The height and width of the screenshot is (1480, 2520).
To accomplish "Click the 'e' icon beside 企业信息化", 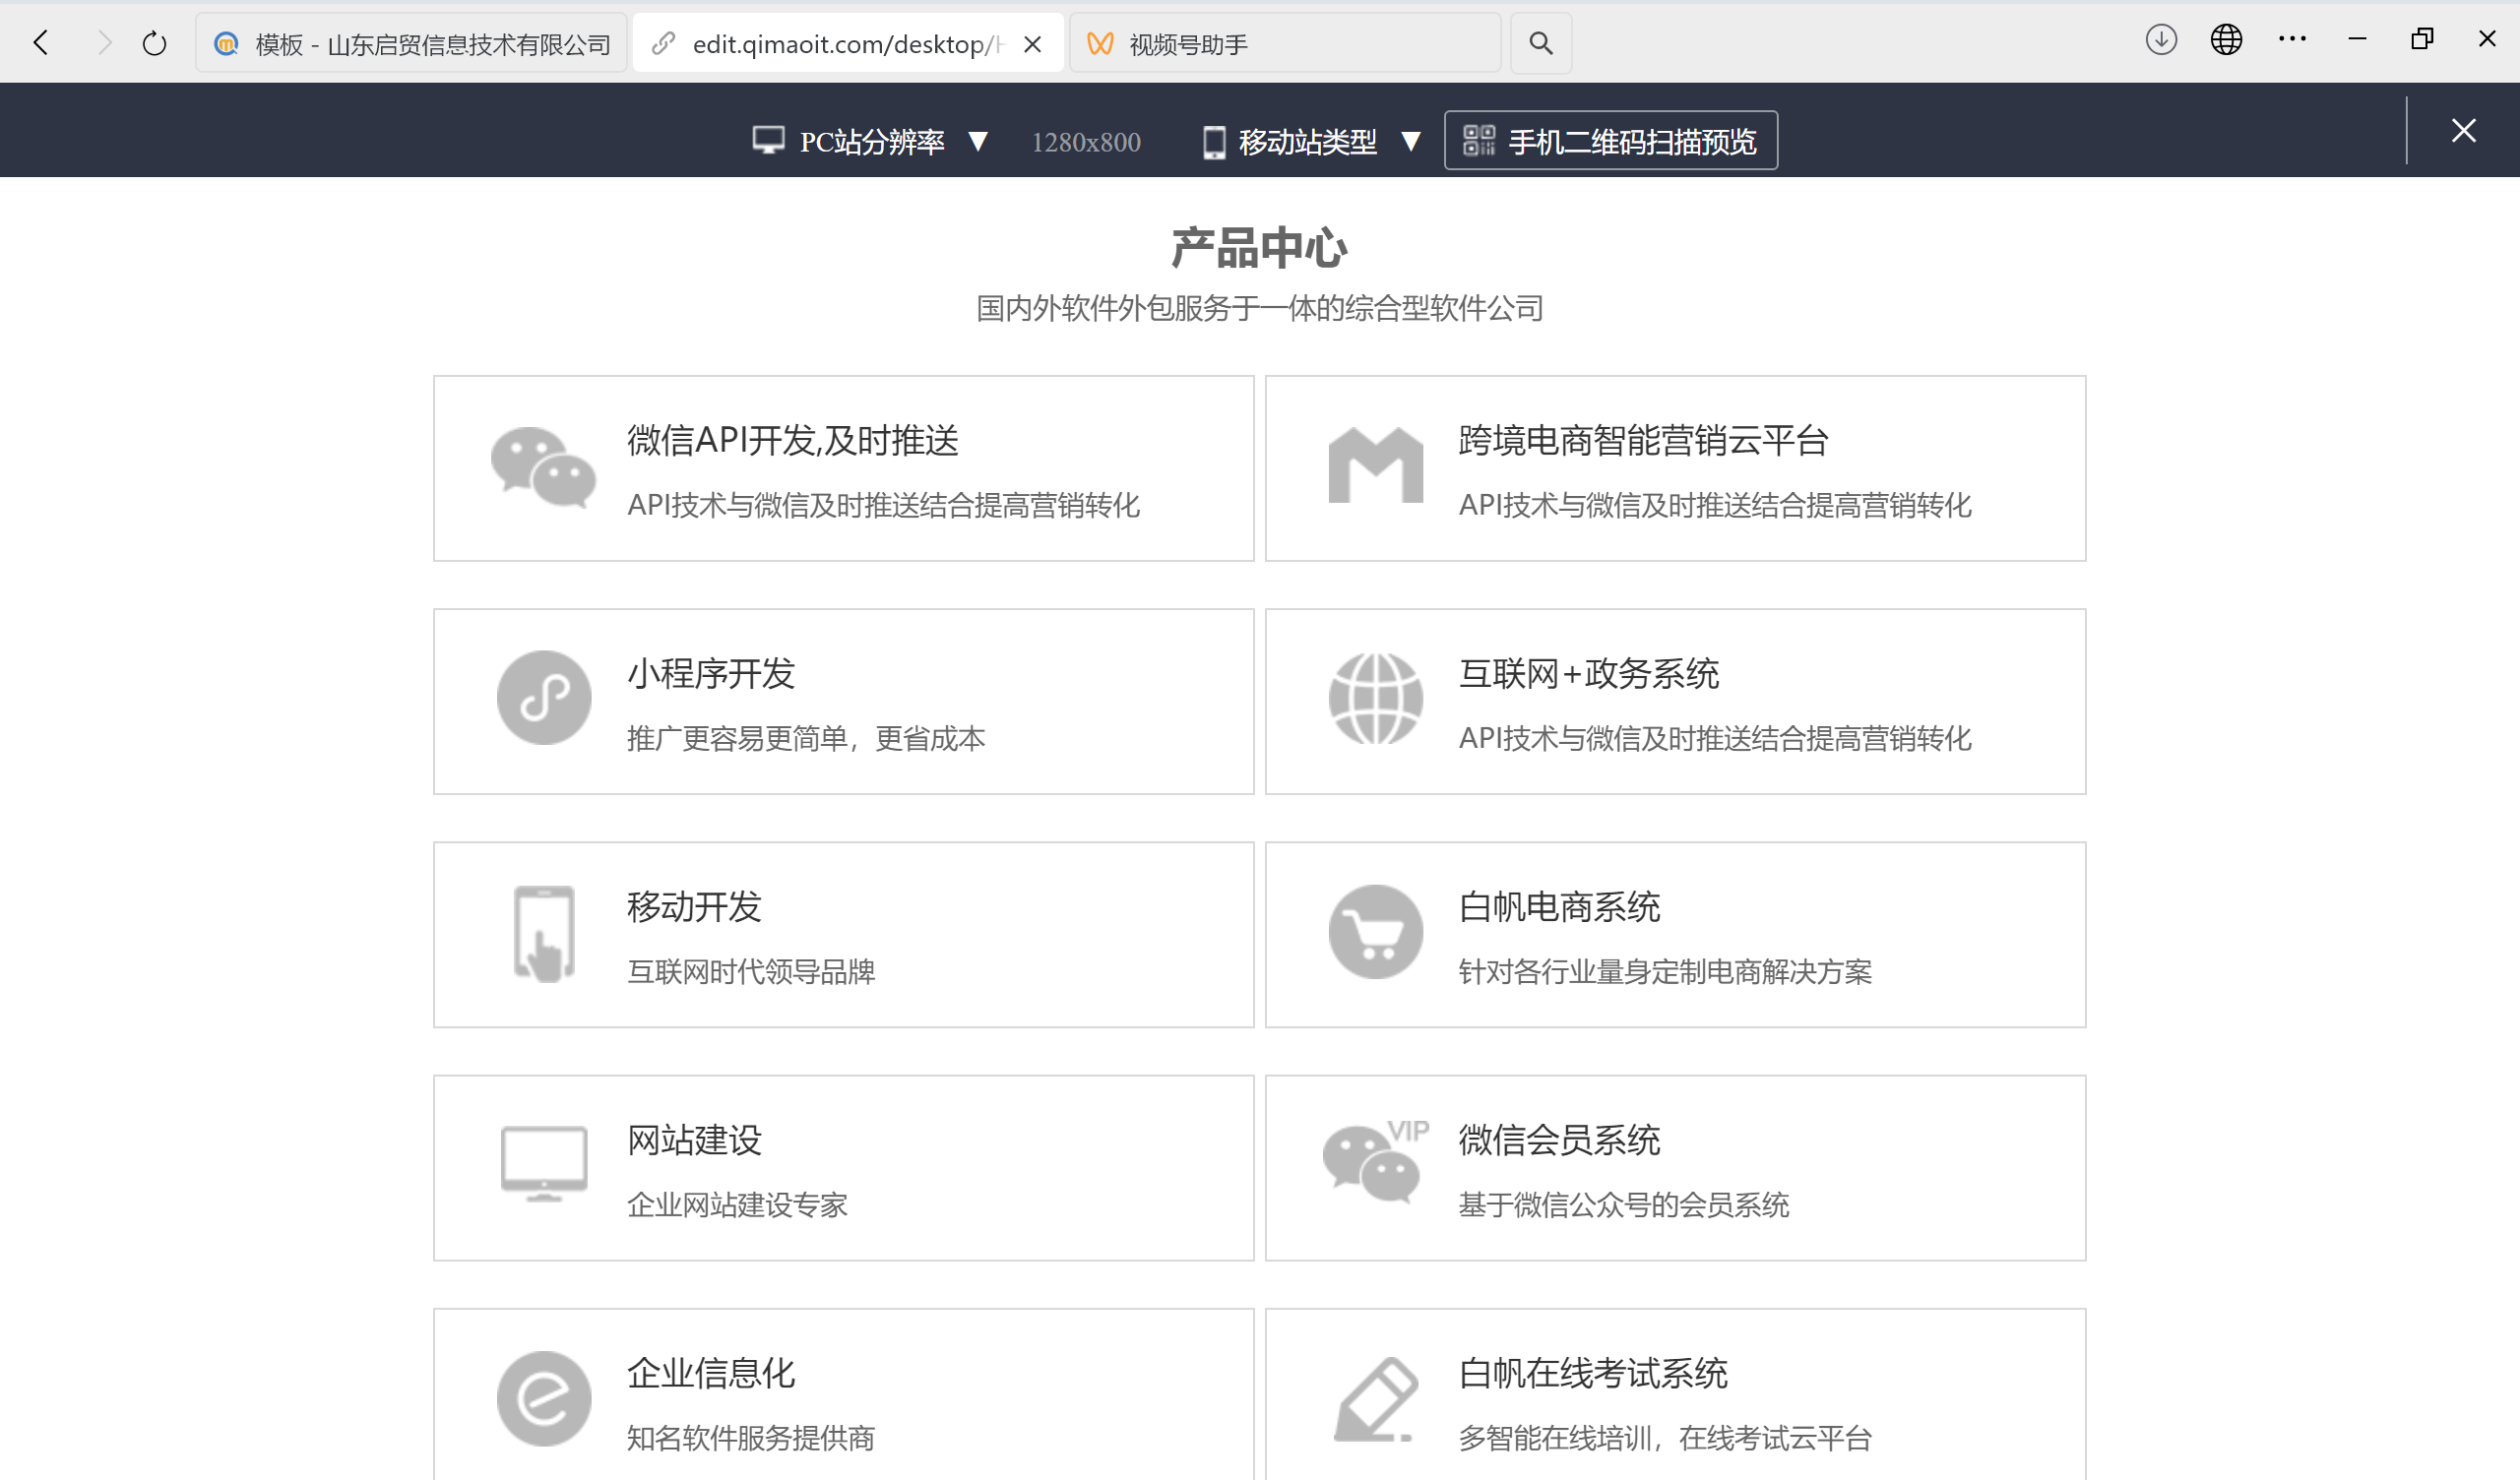I will click(x=544, y=1398).
